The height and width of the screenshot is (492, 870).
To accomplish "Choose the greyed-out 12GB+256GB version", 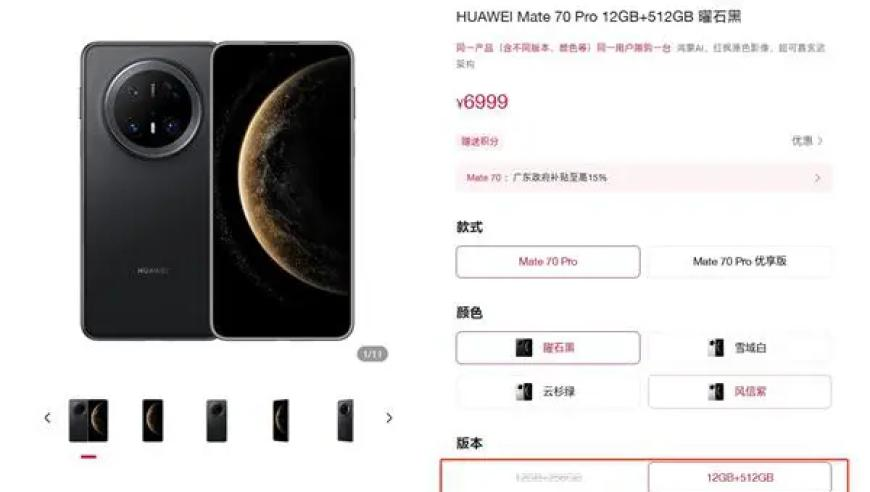I will tap(548, 477).
